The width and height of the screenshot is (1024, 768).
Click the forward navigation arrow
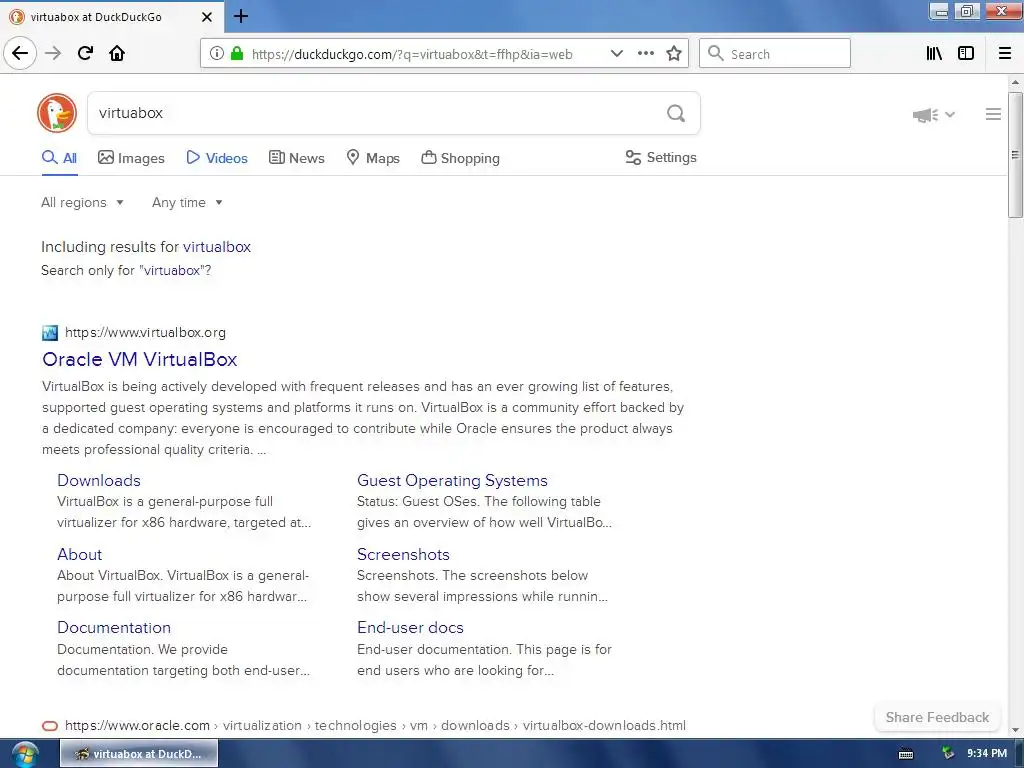[x=53, y=53]
